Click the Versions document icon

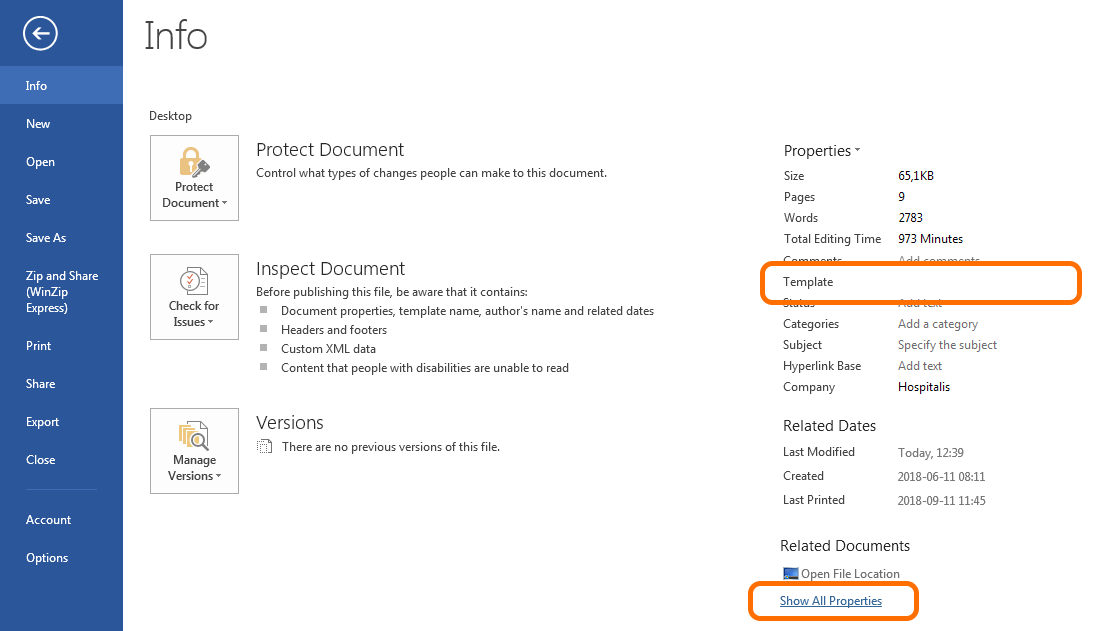(264, 447)
